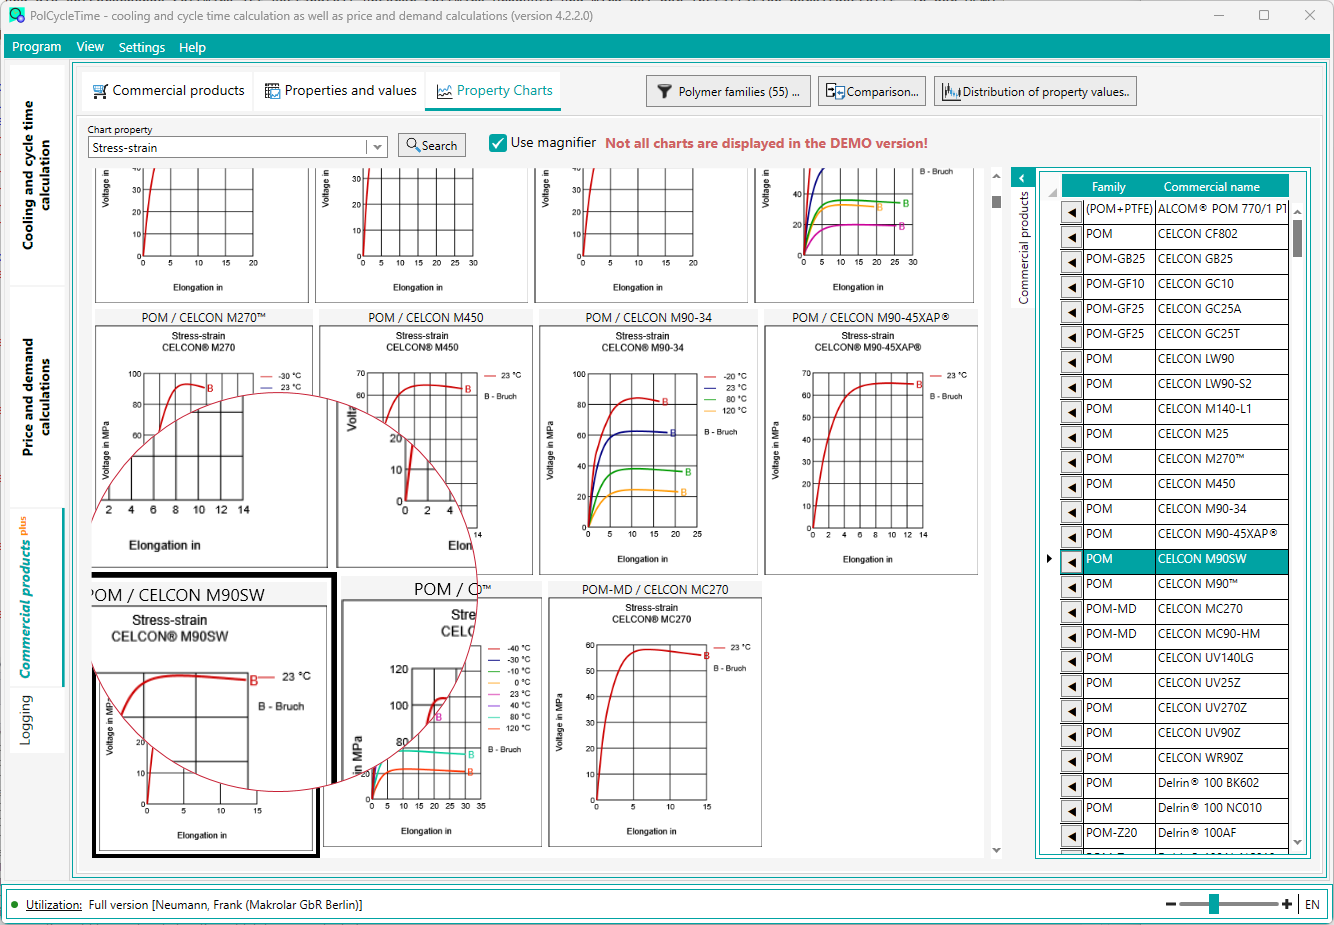
Task: Click the zoom in plus icon
Action: [x=1287, y=904]
